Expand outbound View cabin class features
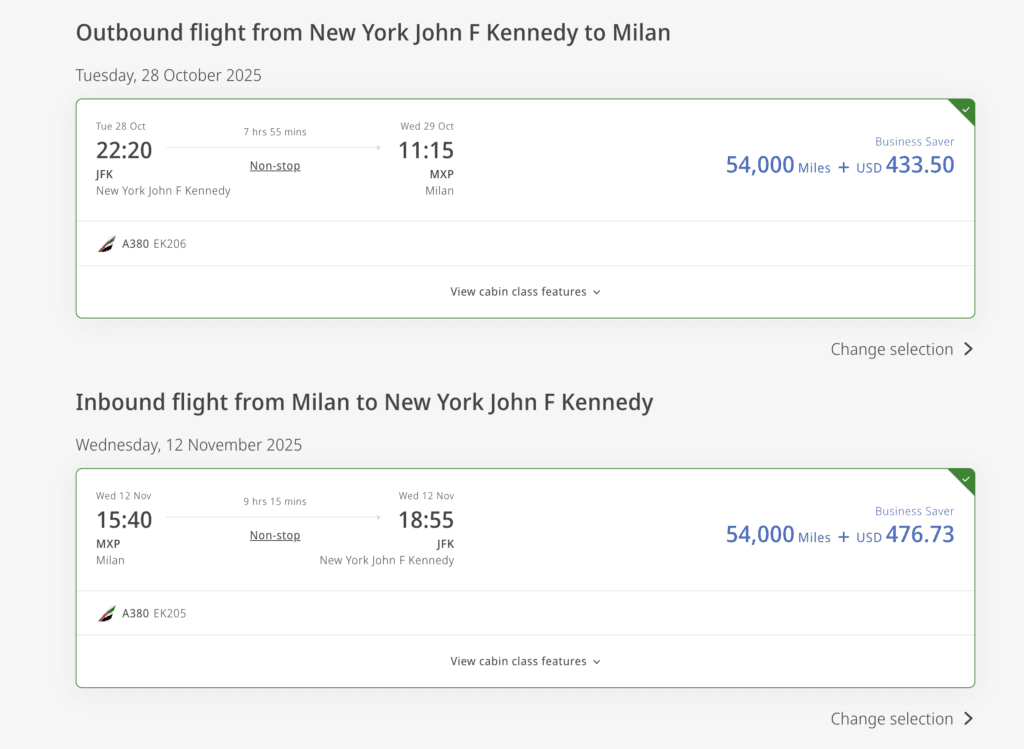Image resolution: width=1024 pixels, height=749 pixels. tap(525, 292)
